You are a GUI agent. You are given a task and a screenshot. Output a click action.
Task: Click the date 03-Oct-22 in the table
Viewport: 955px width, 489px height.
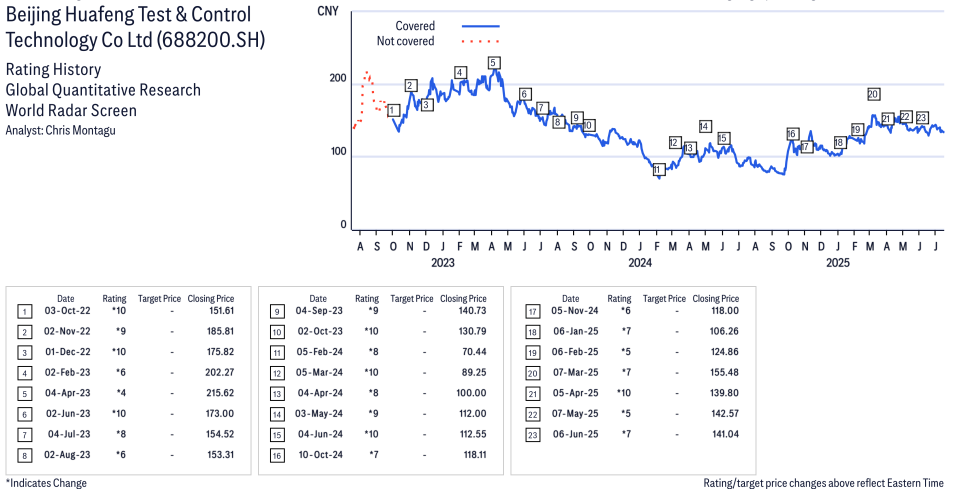point(66,311)
